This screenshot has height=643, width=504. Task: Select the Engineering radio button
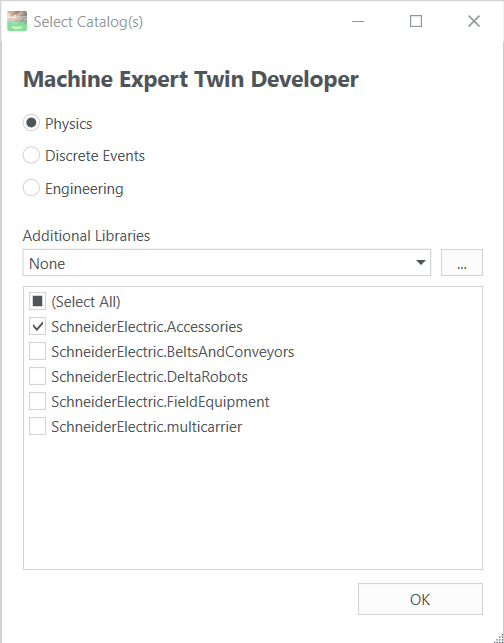pos(31,188)
